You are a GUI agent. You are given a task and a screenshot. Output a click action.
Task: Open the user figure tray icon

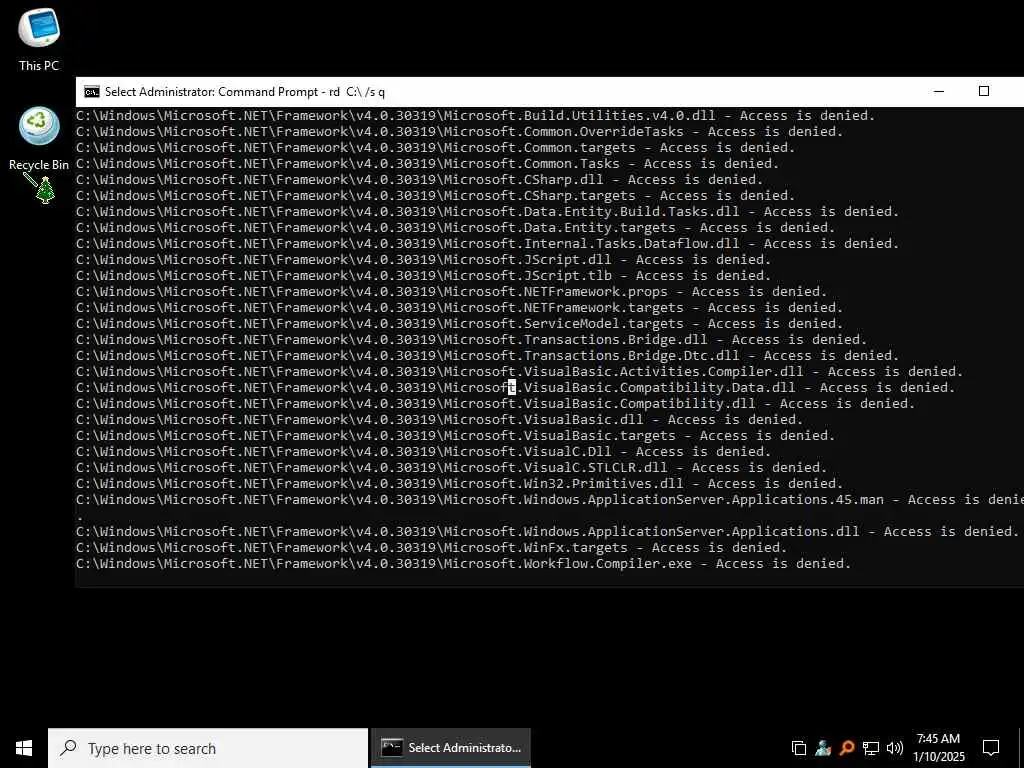(x=822, y=748)
